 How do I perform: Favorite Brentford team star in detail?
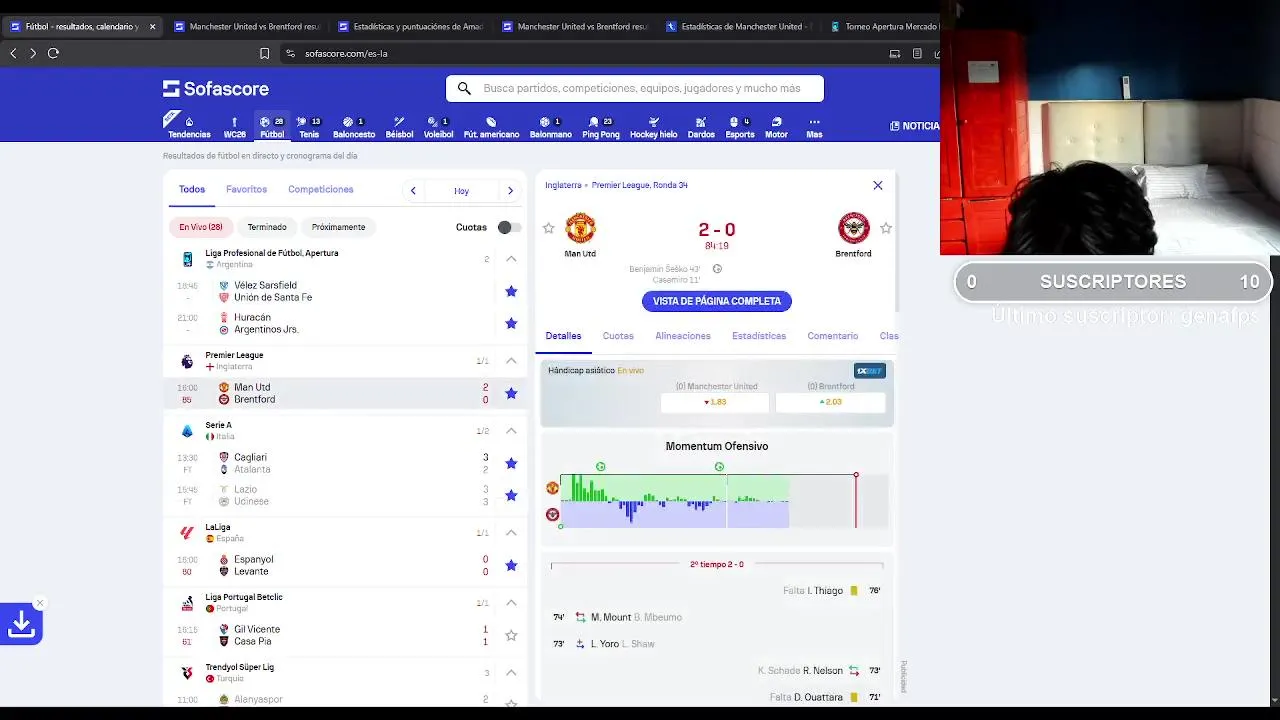[x=886, y=228]
